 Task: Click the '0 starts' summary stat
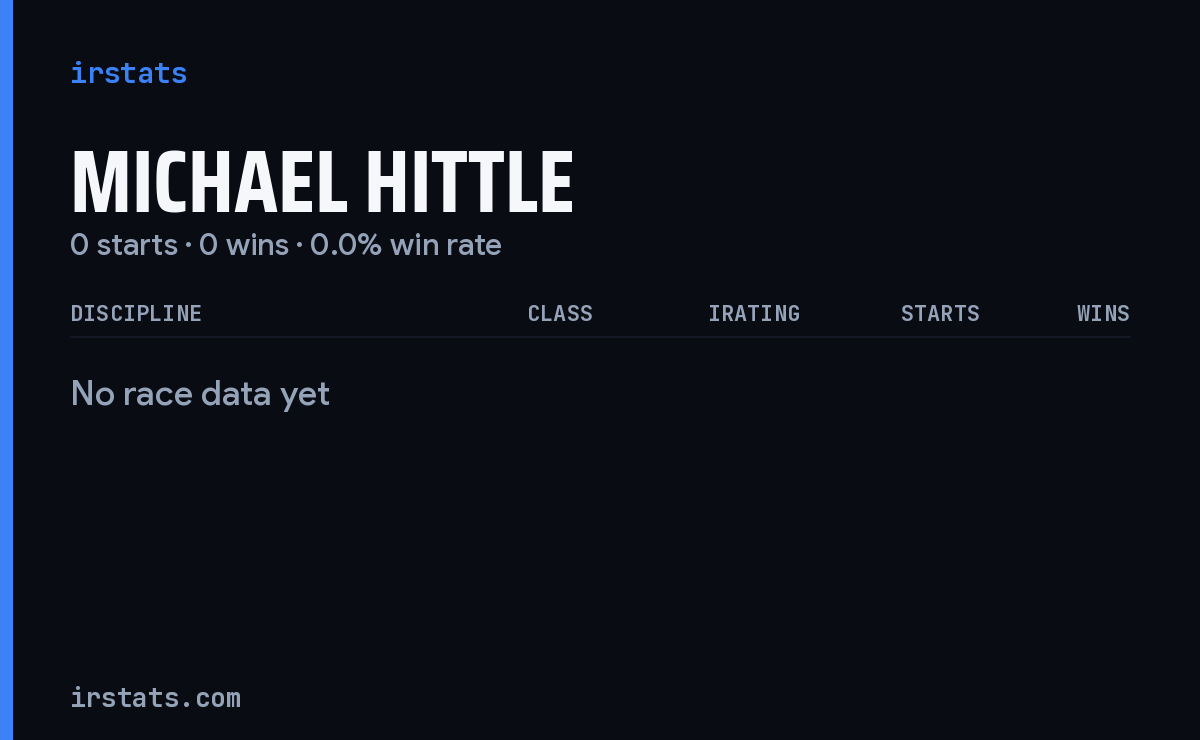click(x=124, y=245)
